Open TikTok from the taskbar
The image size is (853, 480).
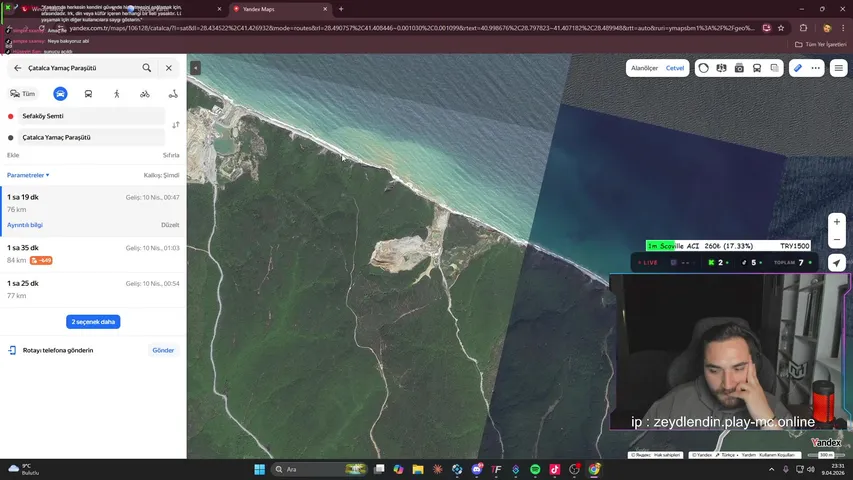(555, 469)
